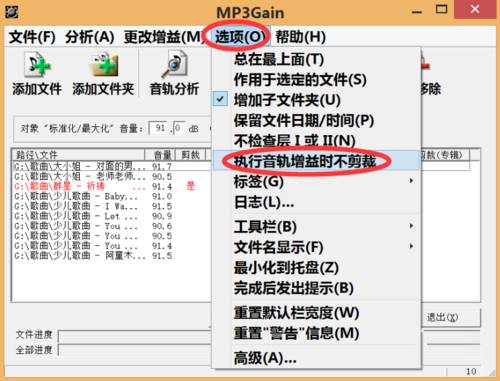Select the 少儿歌曲 - Baby row
Screen dimensions: 500x381
[112, 196]
